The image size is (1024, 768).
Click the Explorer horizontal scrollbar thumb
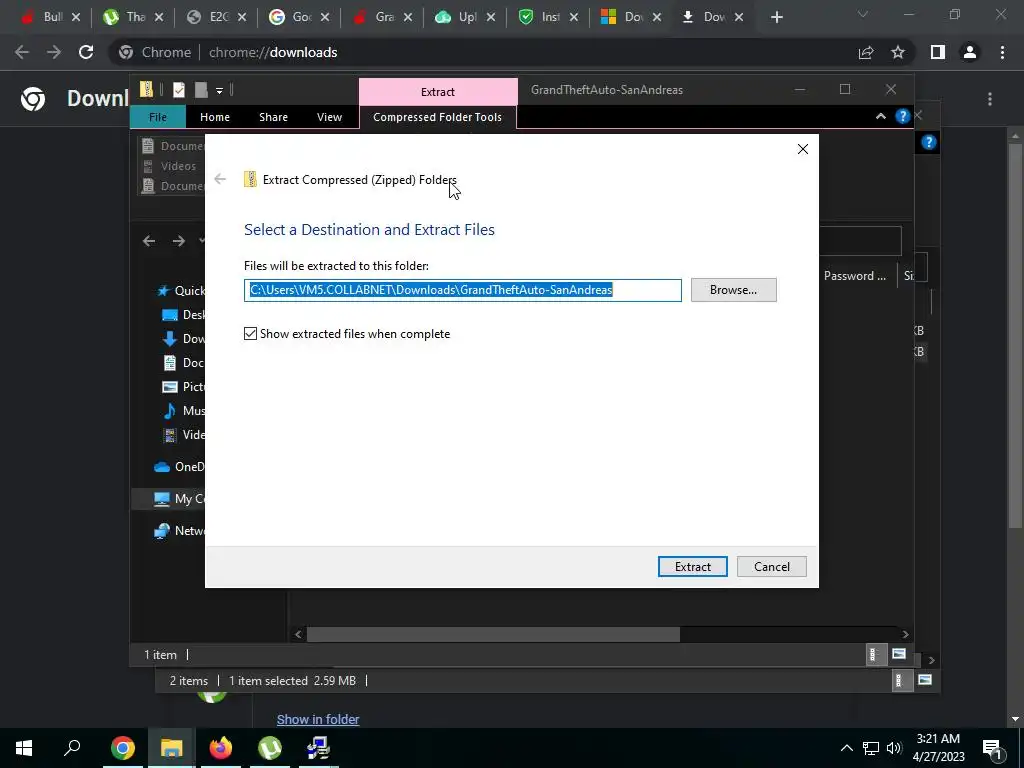point(493,634)
